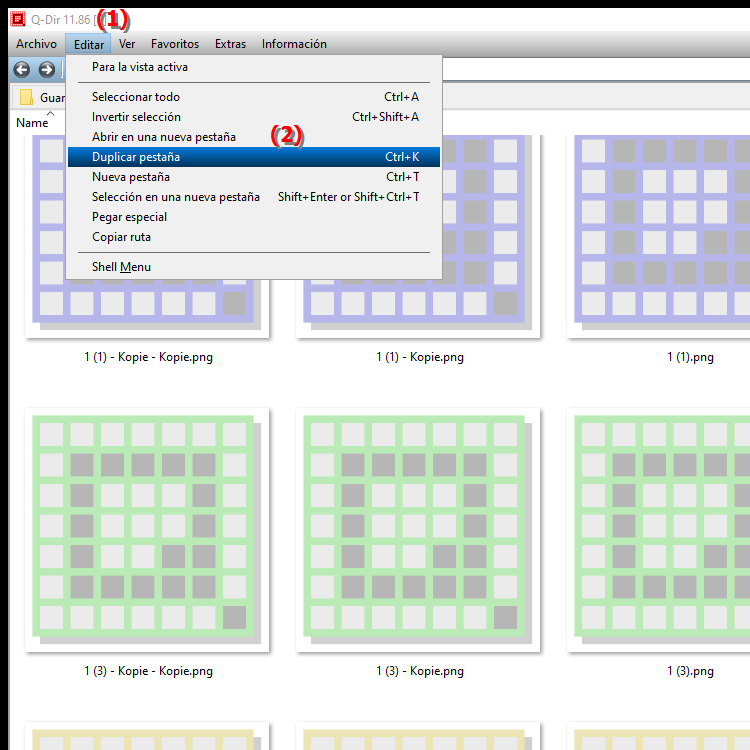This screenshot has width=750, height=750.
Task: Click file name 1 (1) - Kopie - Kopie.png
Action: 148,357
